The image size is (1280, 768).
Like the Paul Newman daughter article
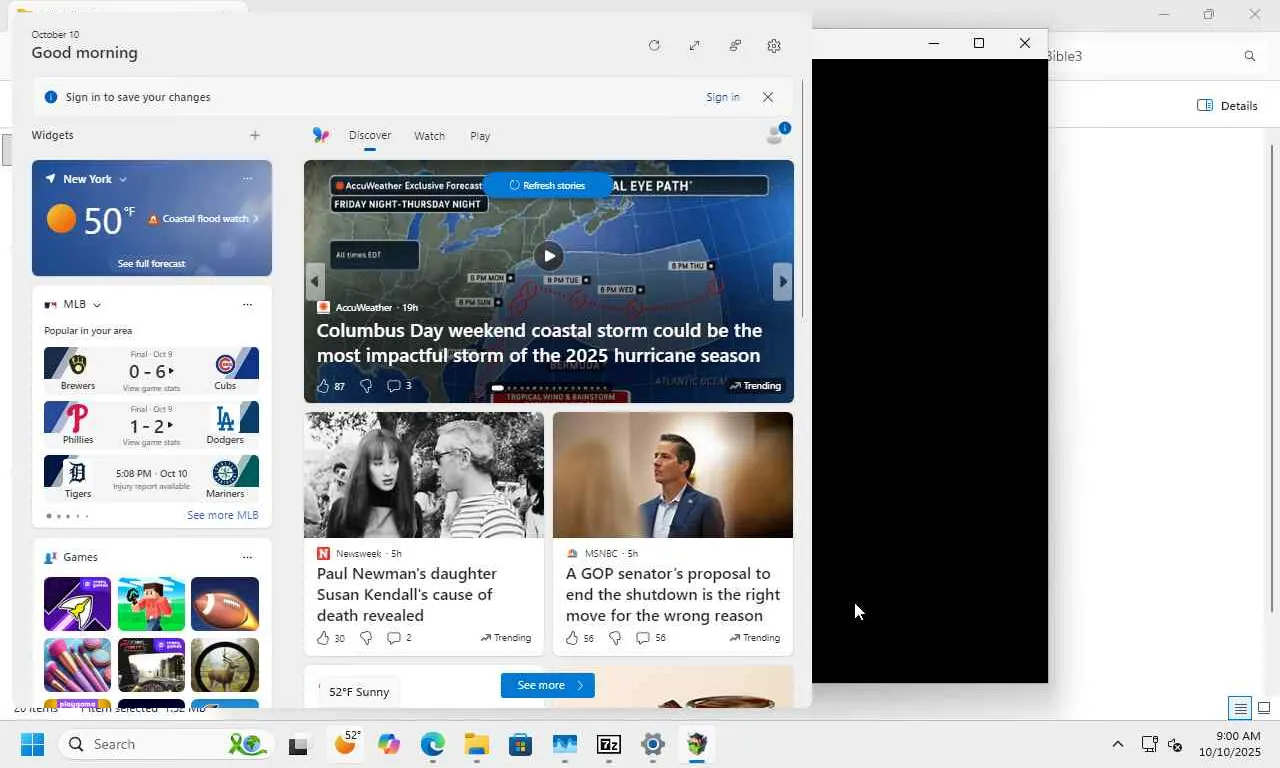323,638
